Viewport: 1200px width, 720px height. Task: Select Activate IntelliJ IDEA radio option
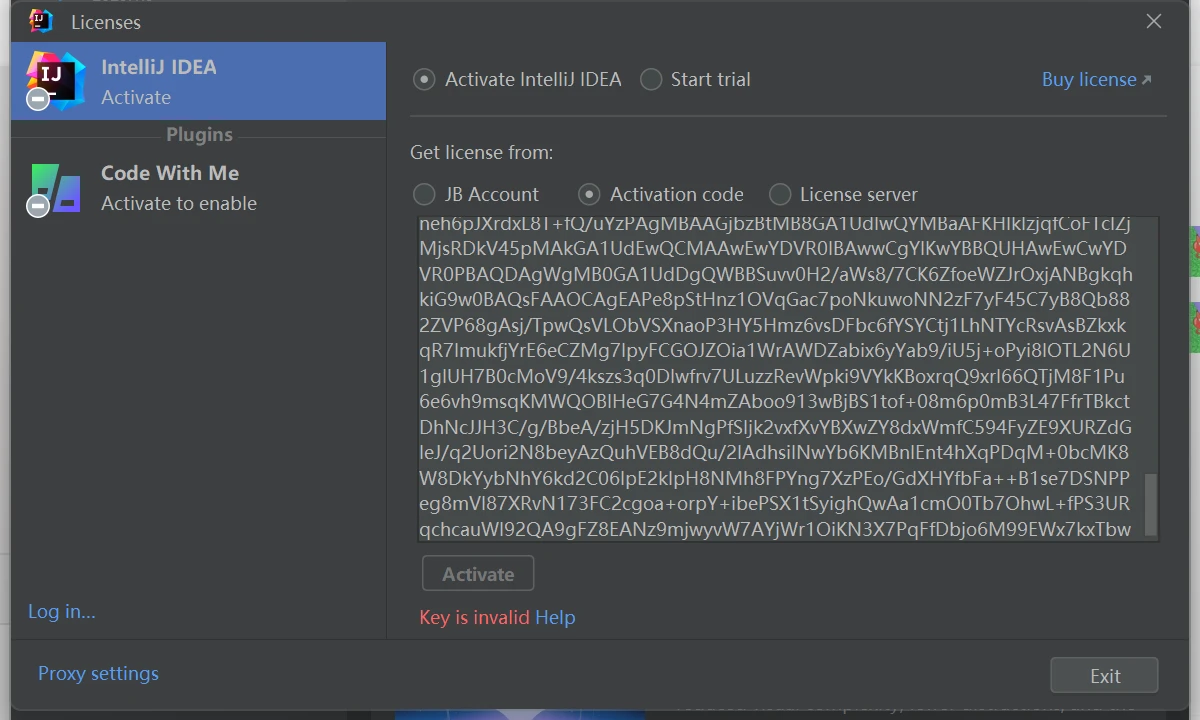click(x=517, y=79)
